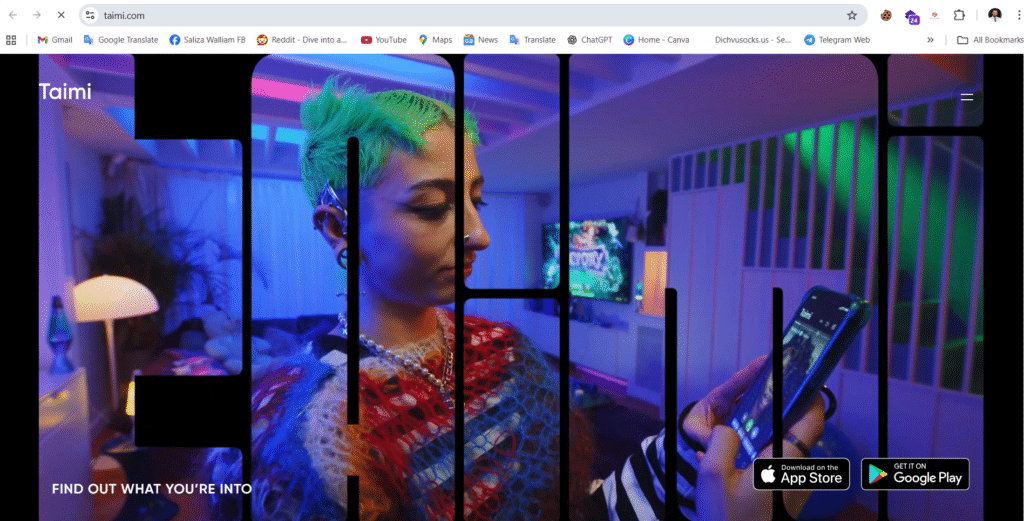Open the Chrome profile avatar

coord(994,15)
